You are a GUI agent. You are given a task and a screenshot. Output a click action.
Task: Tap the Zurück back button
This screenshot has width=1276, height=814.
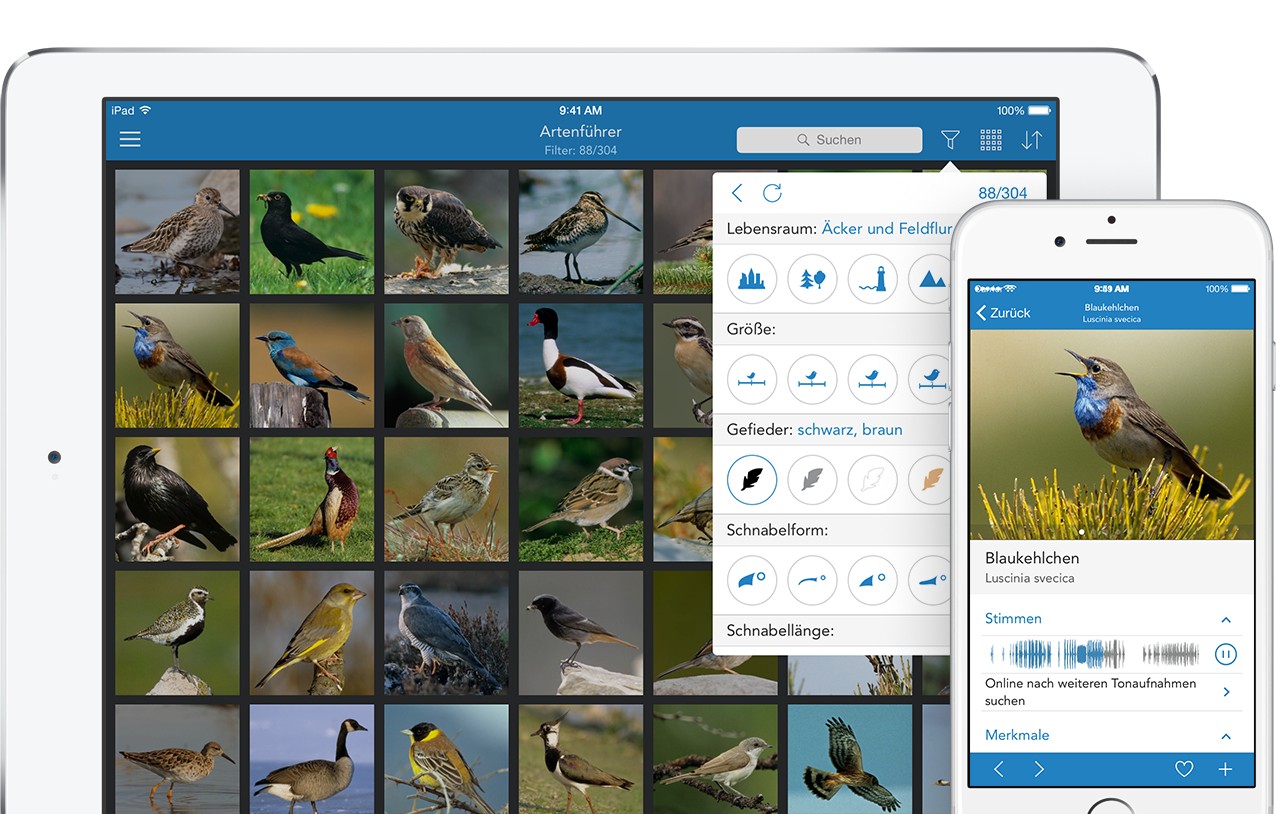[x=1003, y=313]
